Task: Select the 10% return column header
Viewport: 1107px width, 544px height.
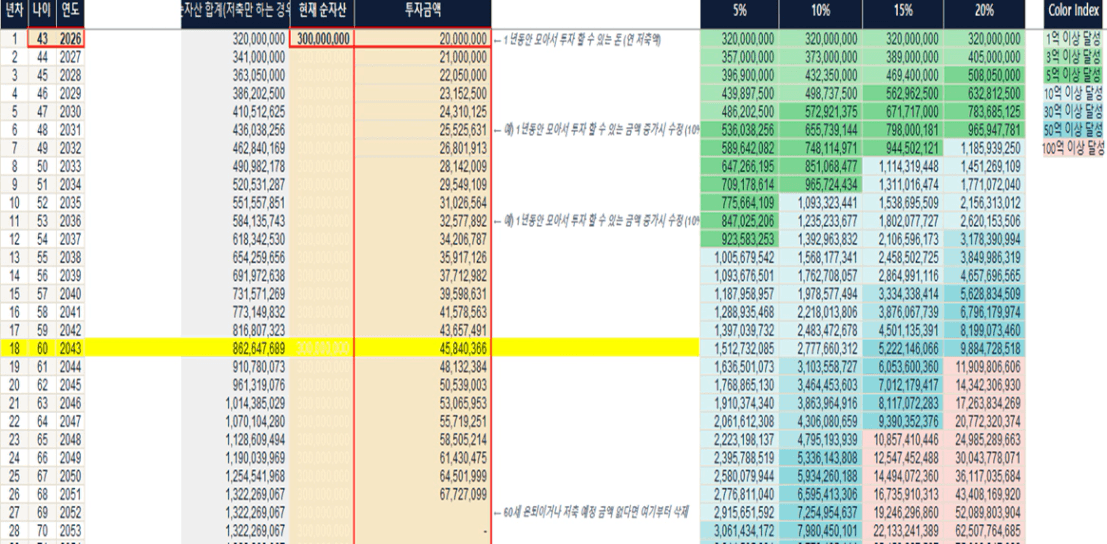Action: click(820, 12)
